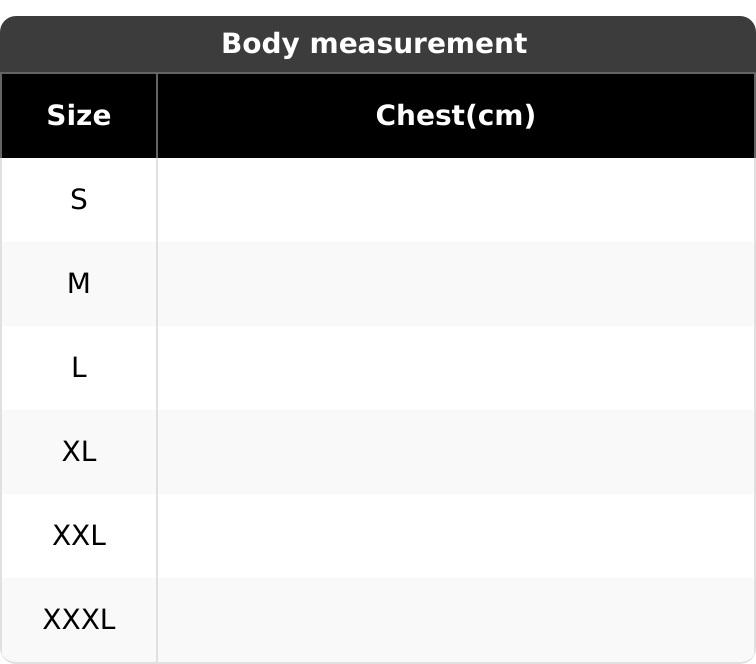Choose the largest size label in the table

pyautogui.click(x=79, y=620)
